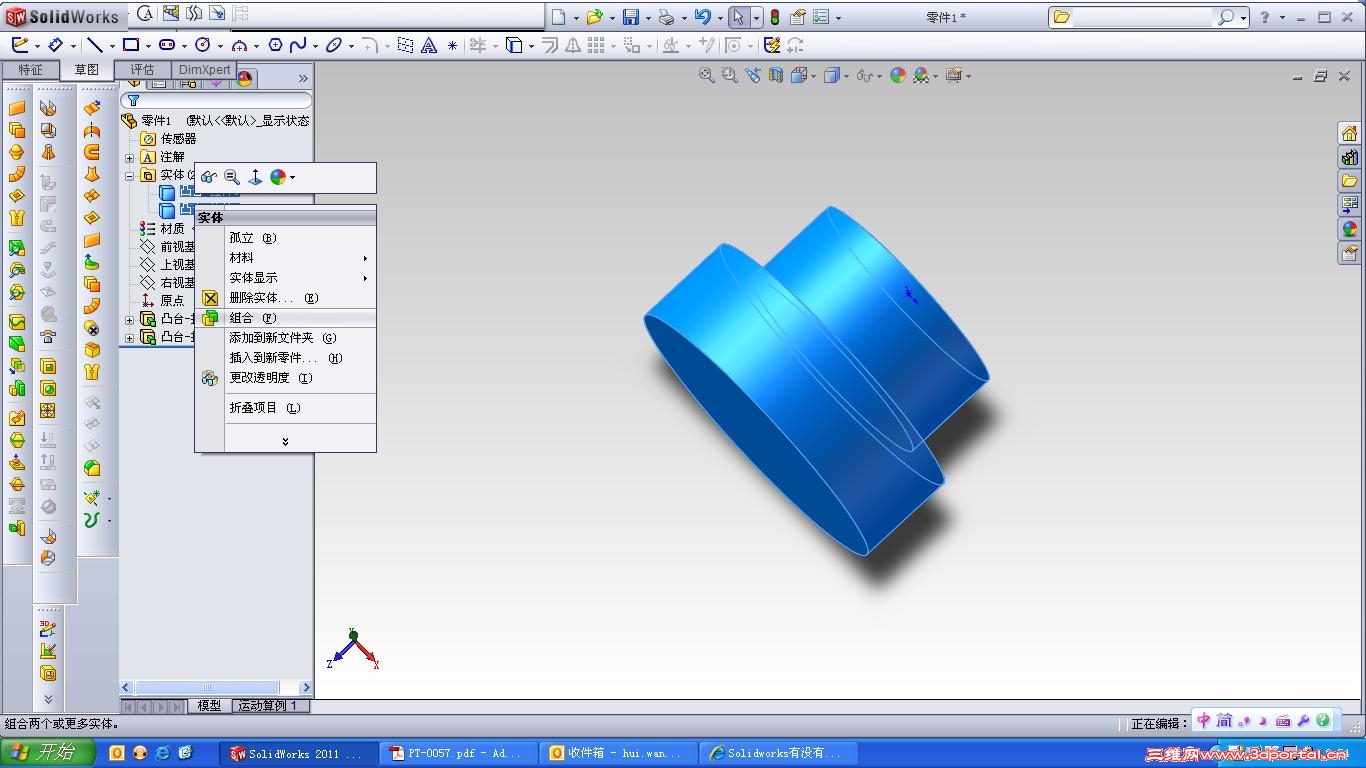
Task: Select the Circle sketch tool
Action: point(203,45)
